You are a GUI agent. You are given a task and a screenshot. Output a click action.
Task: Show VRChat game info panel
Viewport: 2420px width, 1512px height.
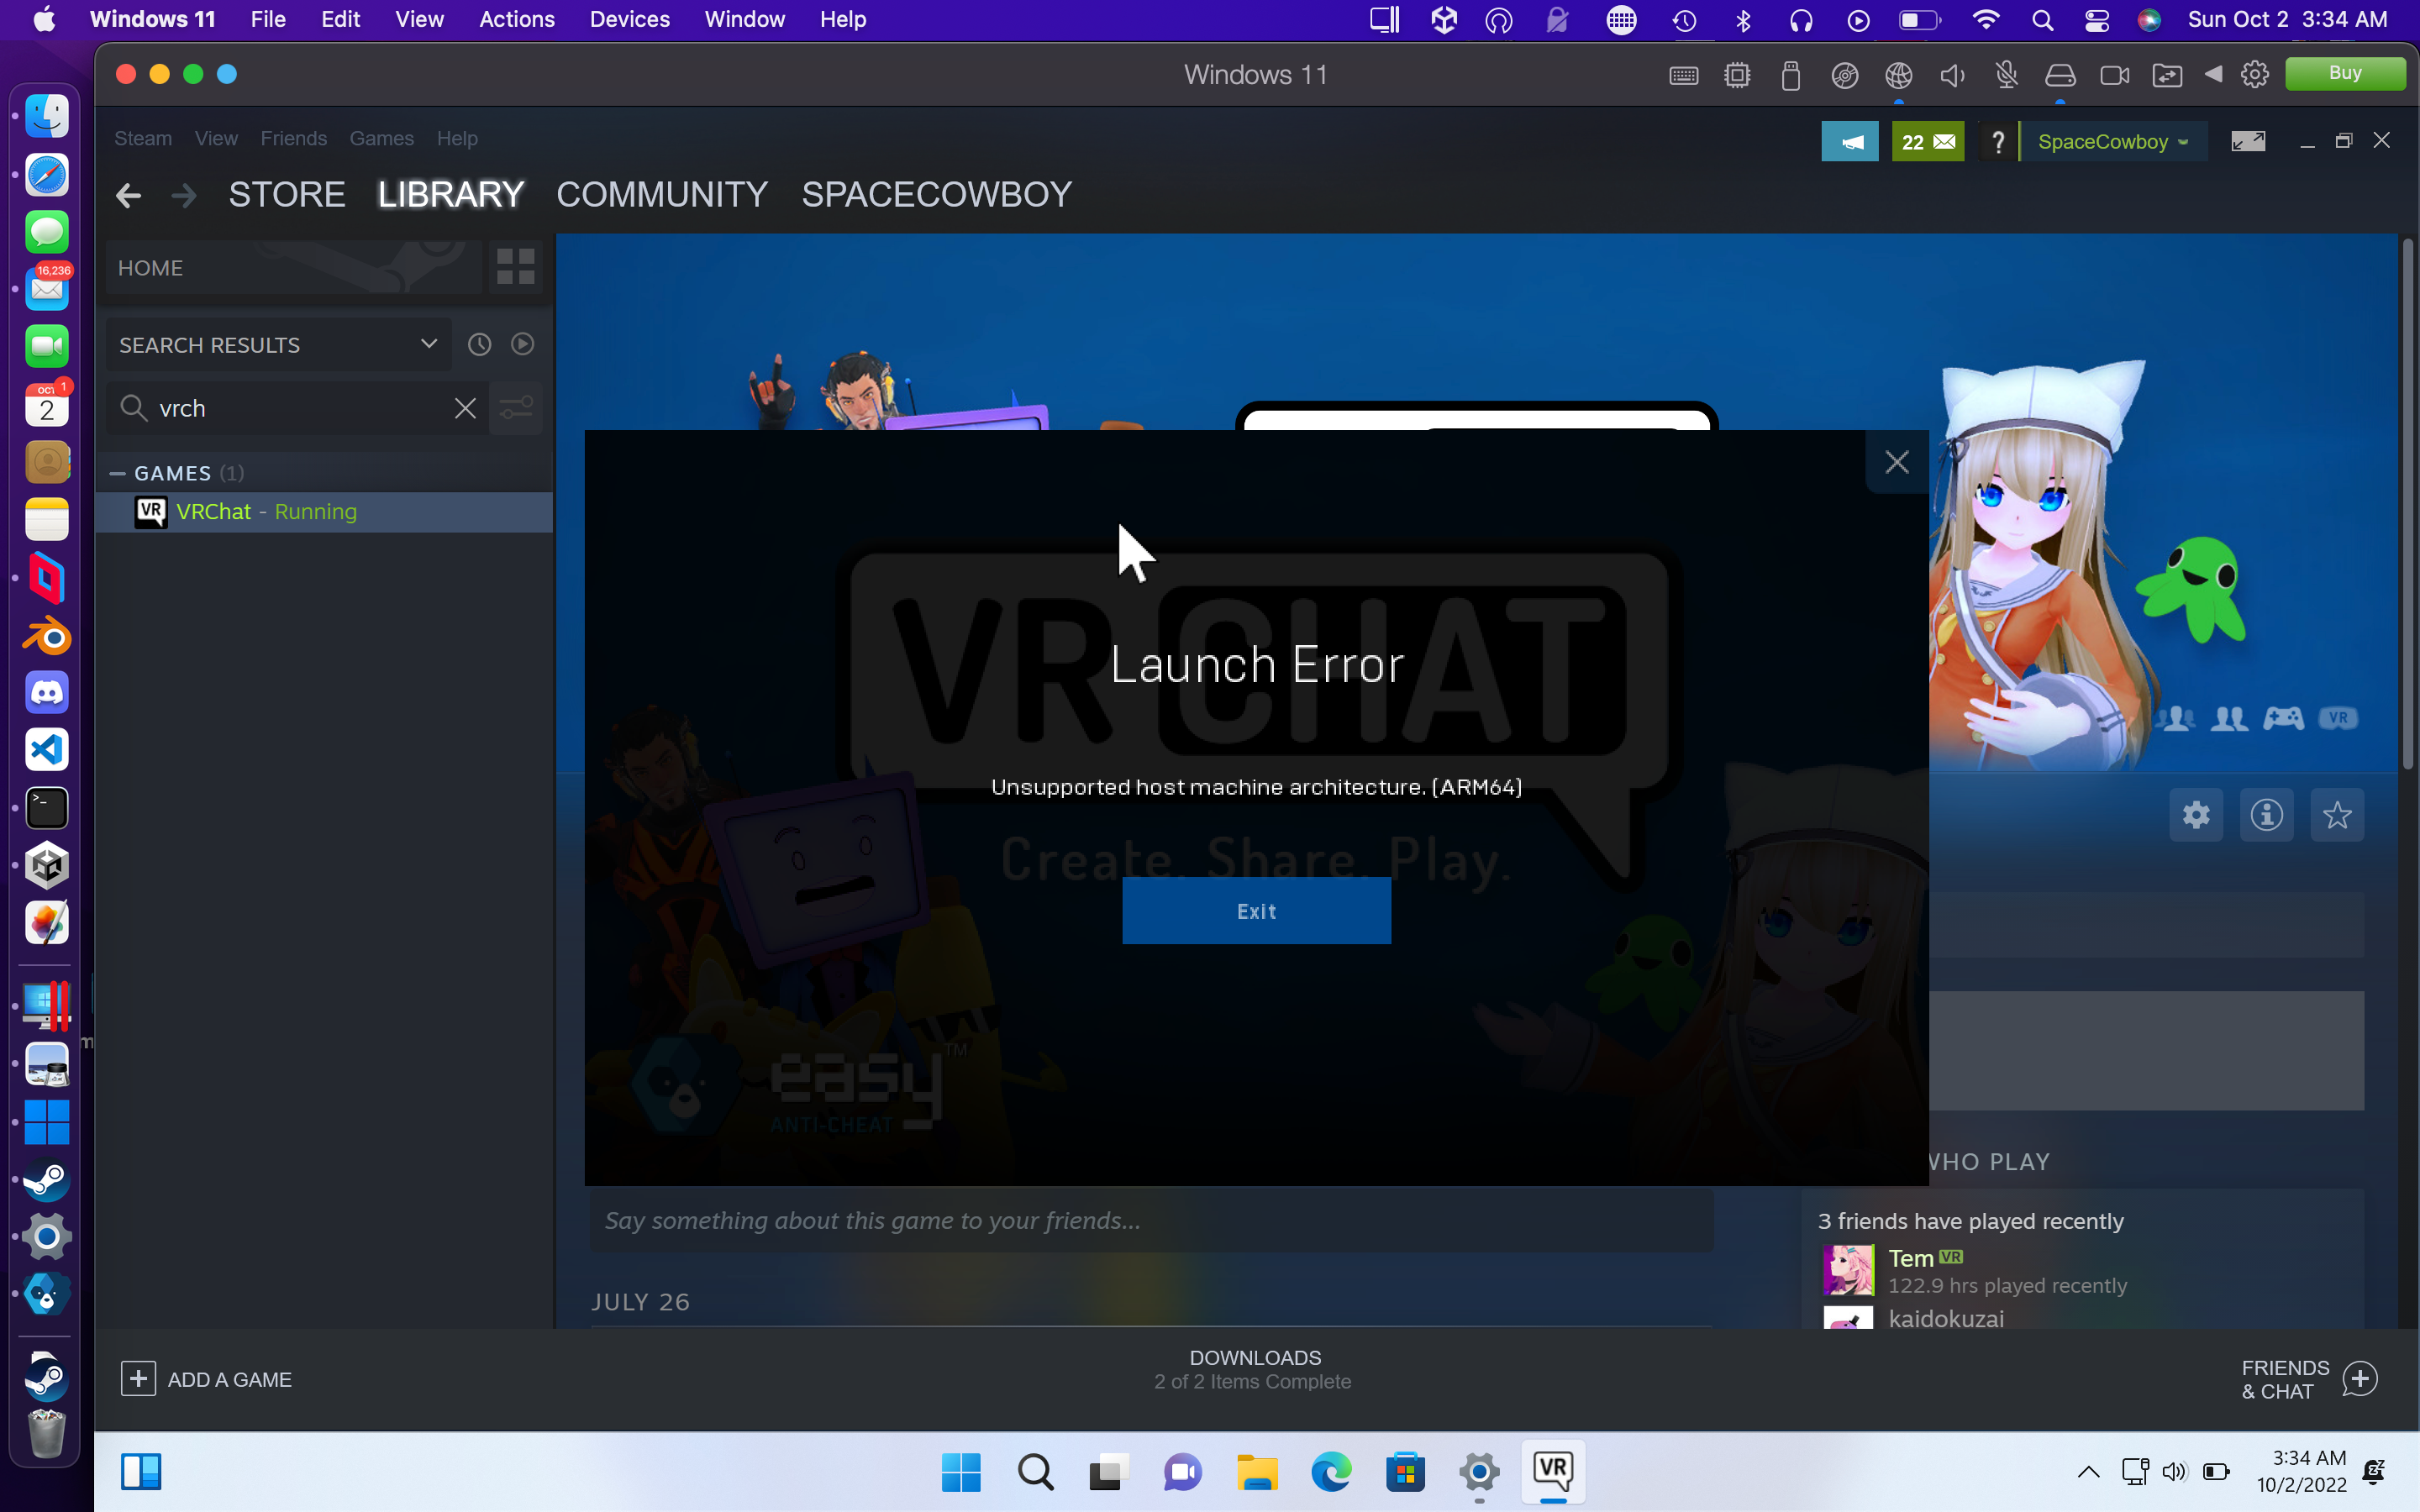click(x=2266, y=815)
